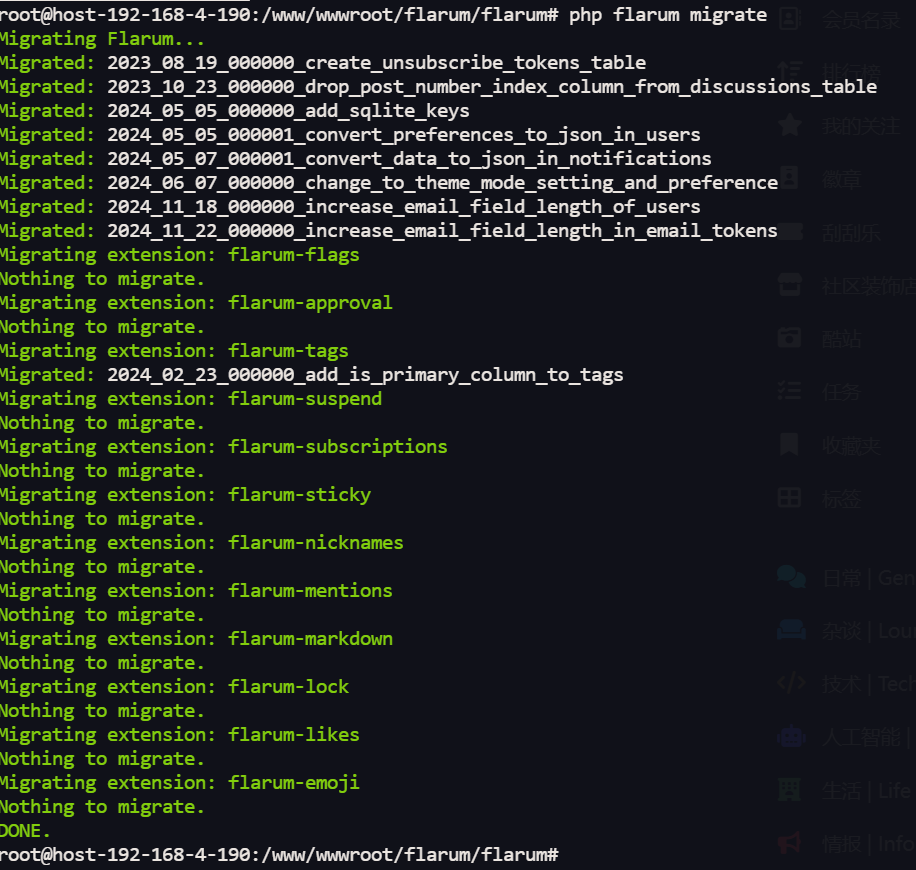The height and width of the screenshot is (870, 916).
Task: Click the robot icon beside 人工智能
Action: (792, 736)
